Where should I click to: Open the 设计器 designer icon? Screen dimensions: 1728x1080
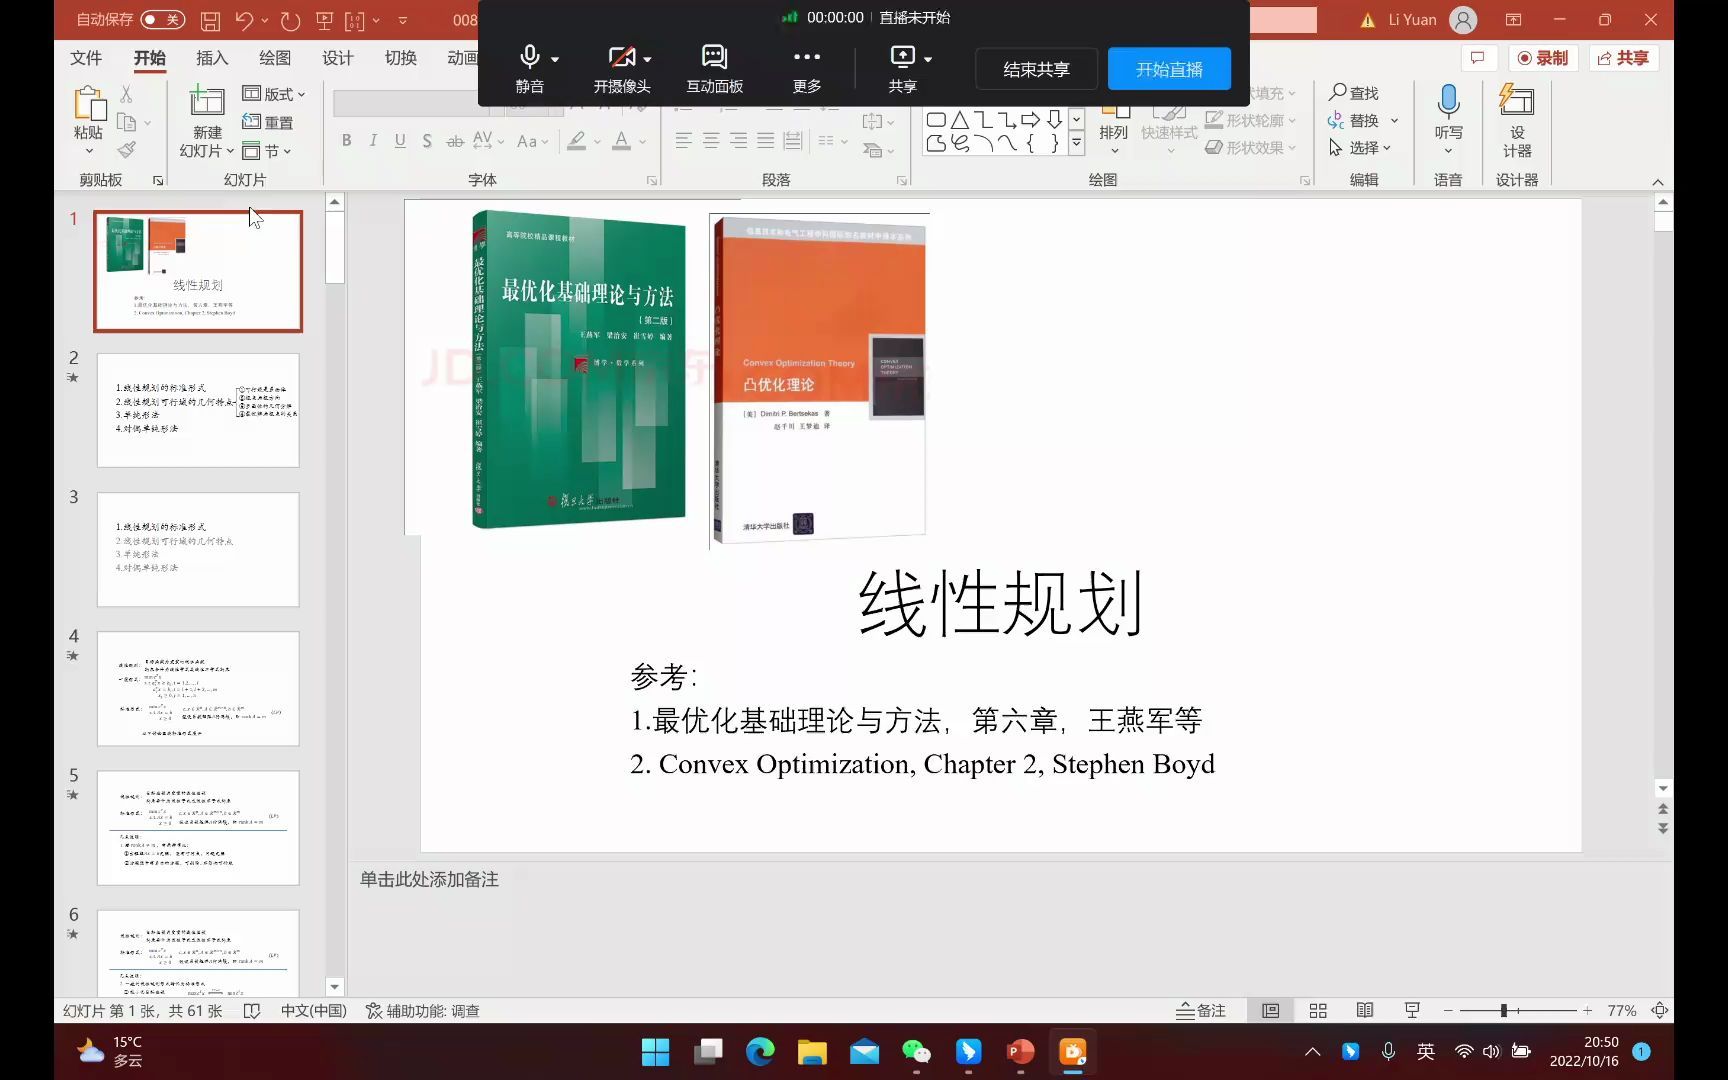(x=1517, y=101)
